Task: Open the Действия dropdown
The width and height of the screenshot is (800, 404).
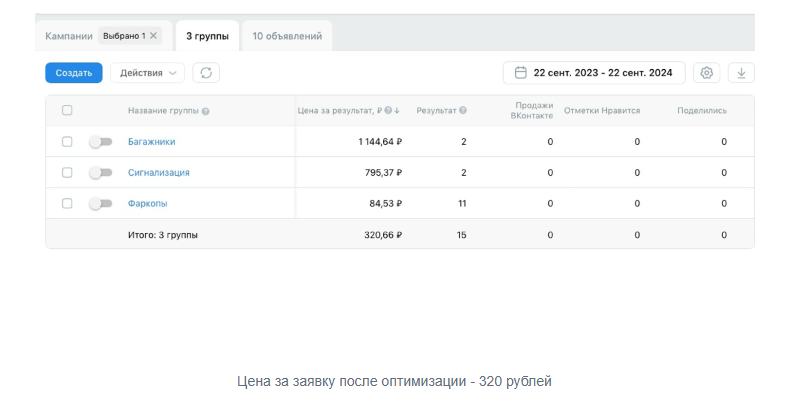Action: [x=147, y=73]
